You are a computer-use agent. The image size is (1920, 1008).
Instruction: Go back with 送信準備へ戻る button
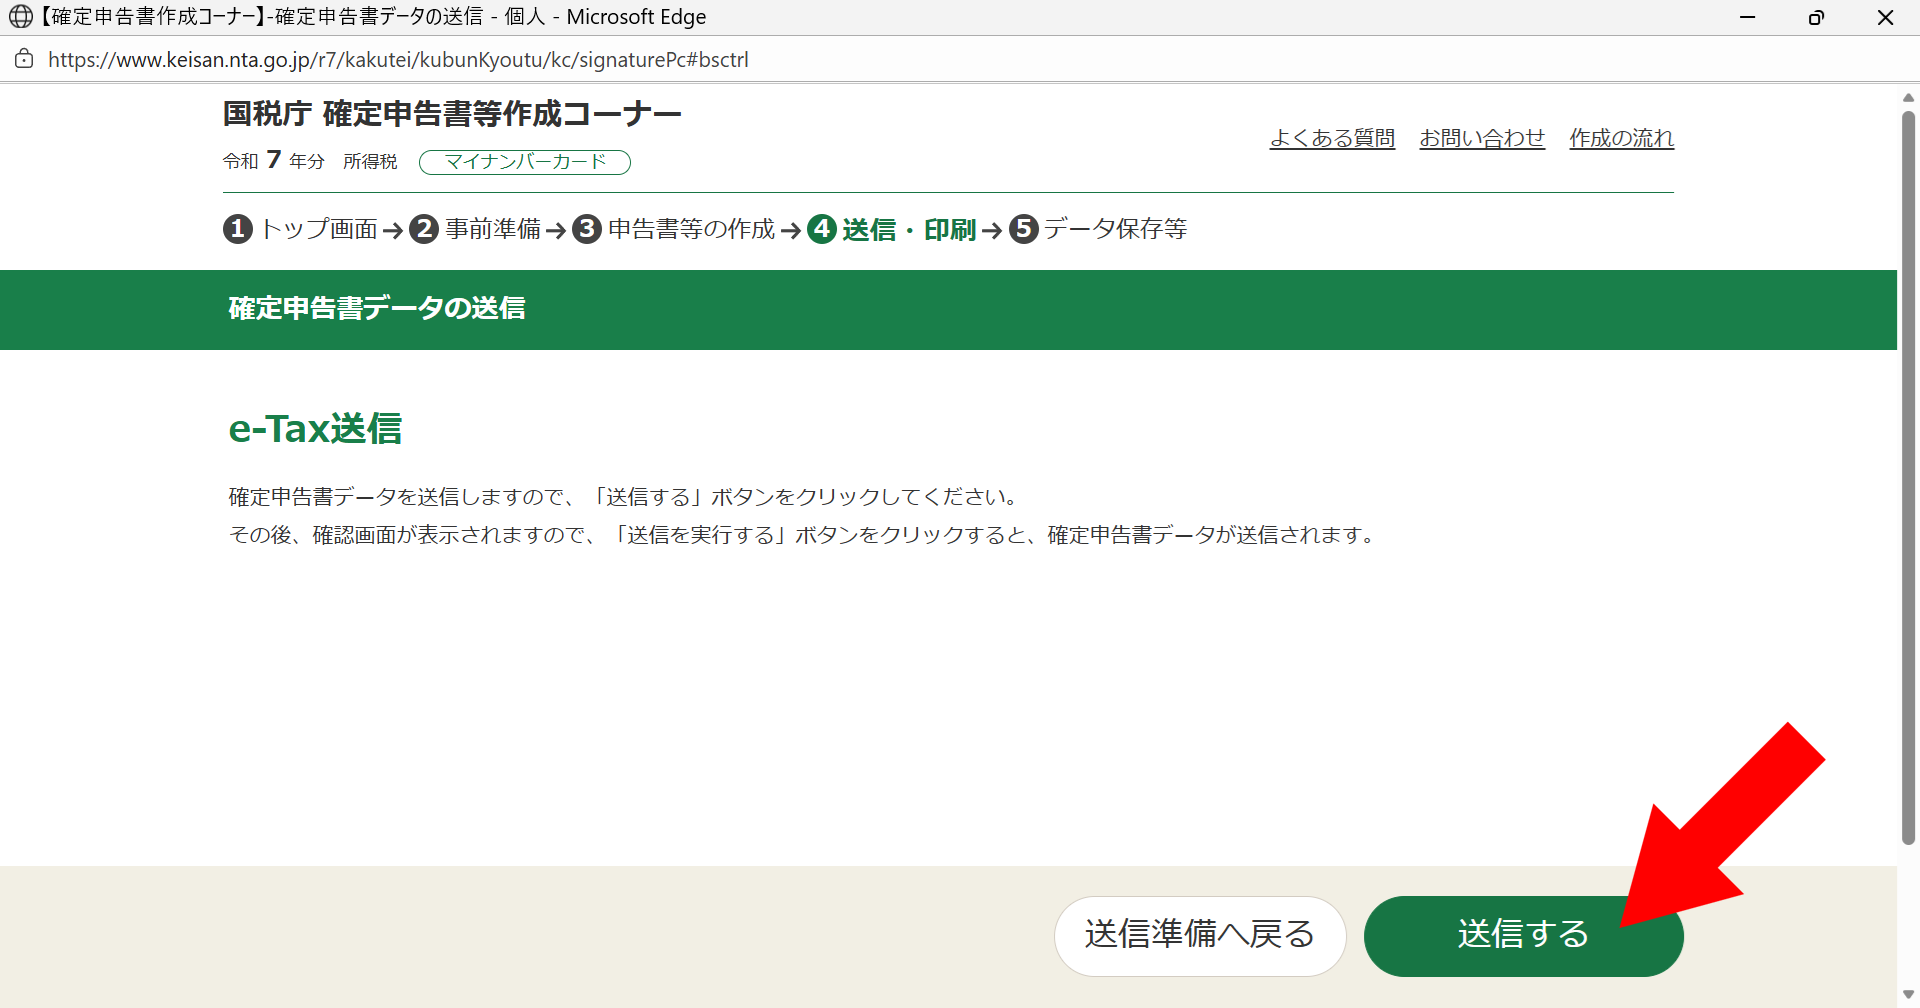pyautogui.click(x=1199, y=935)
